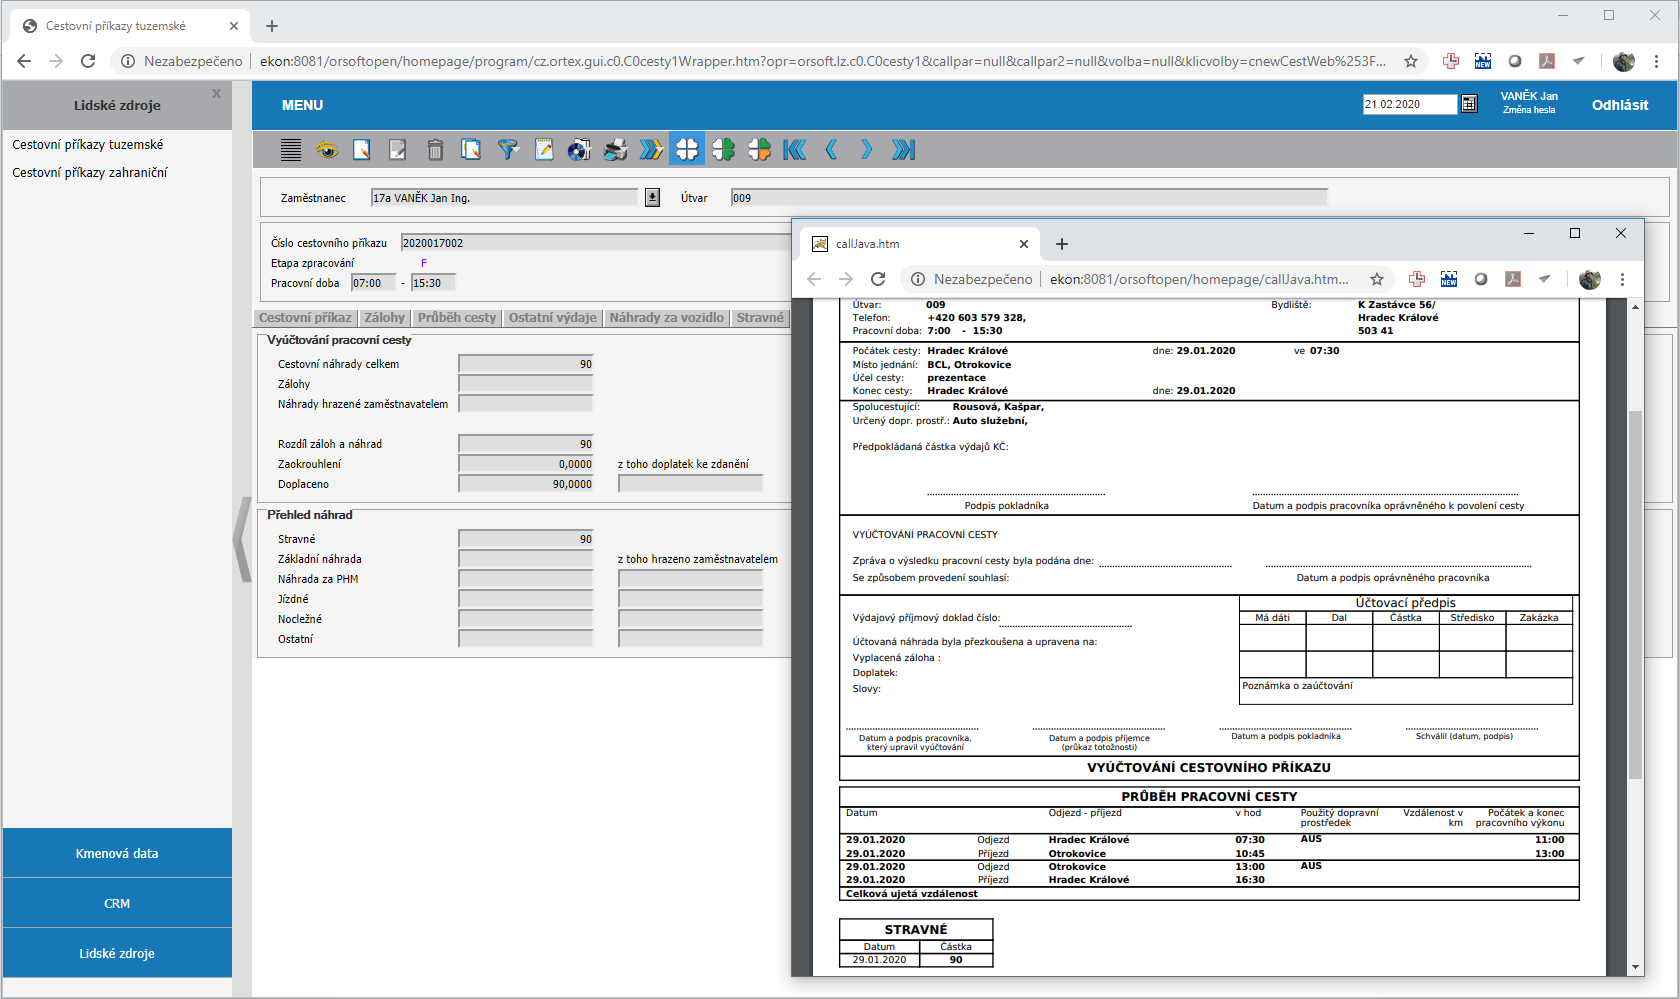
Task: Open Cestovní příkazy zahraniční in sidebar
Action: [90, 173]
